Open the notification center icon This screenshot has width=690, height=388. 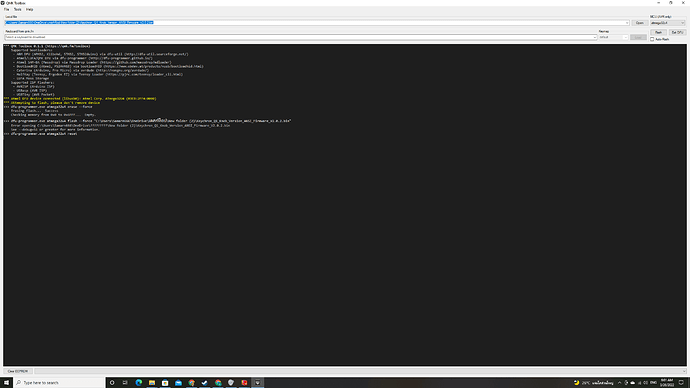coord(681,383)
